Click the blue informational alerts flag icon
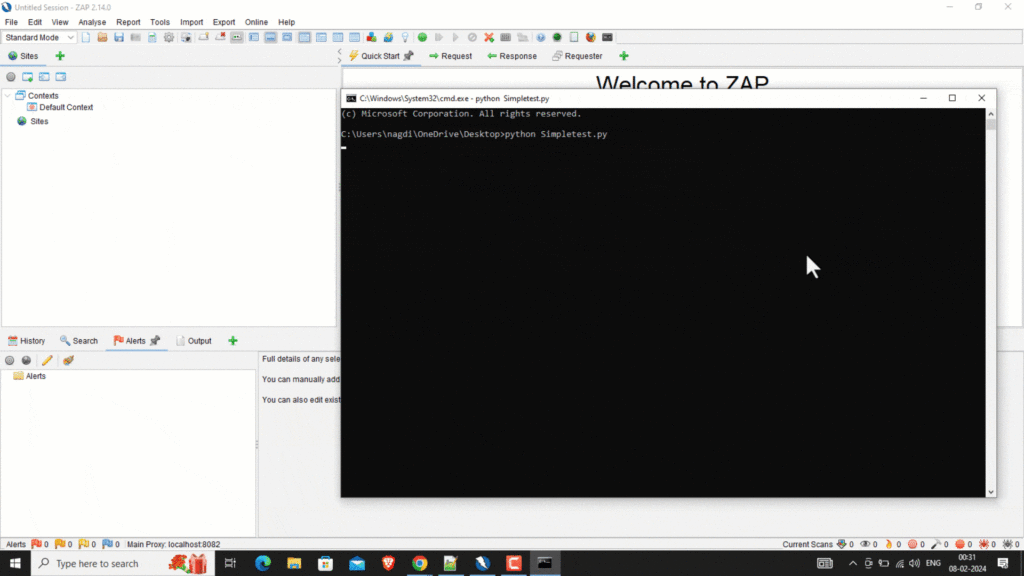The image size is (1024, 576). 107,544
